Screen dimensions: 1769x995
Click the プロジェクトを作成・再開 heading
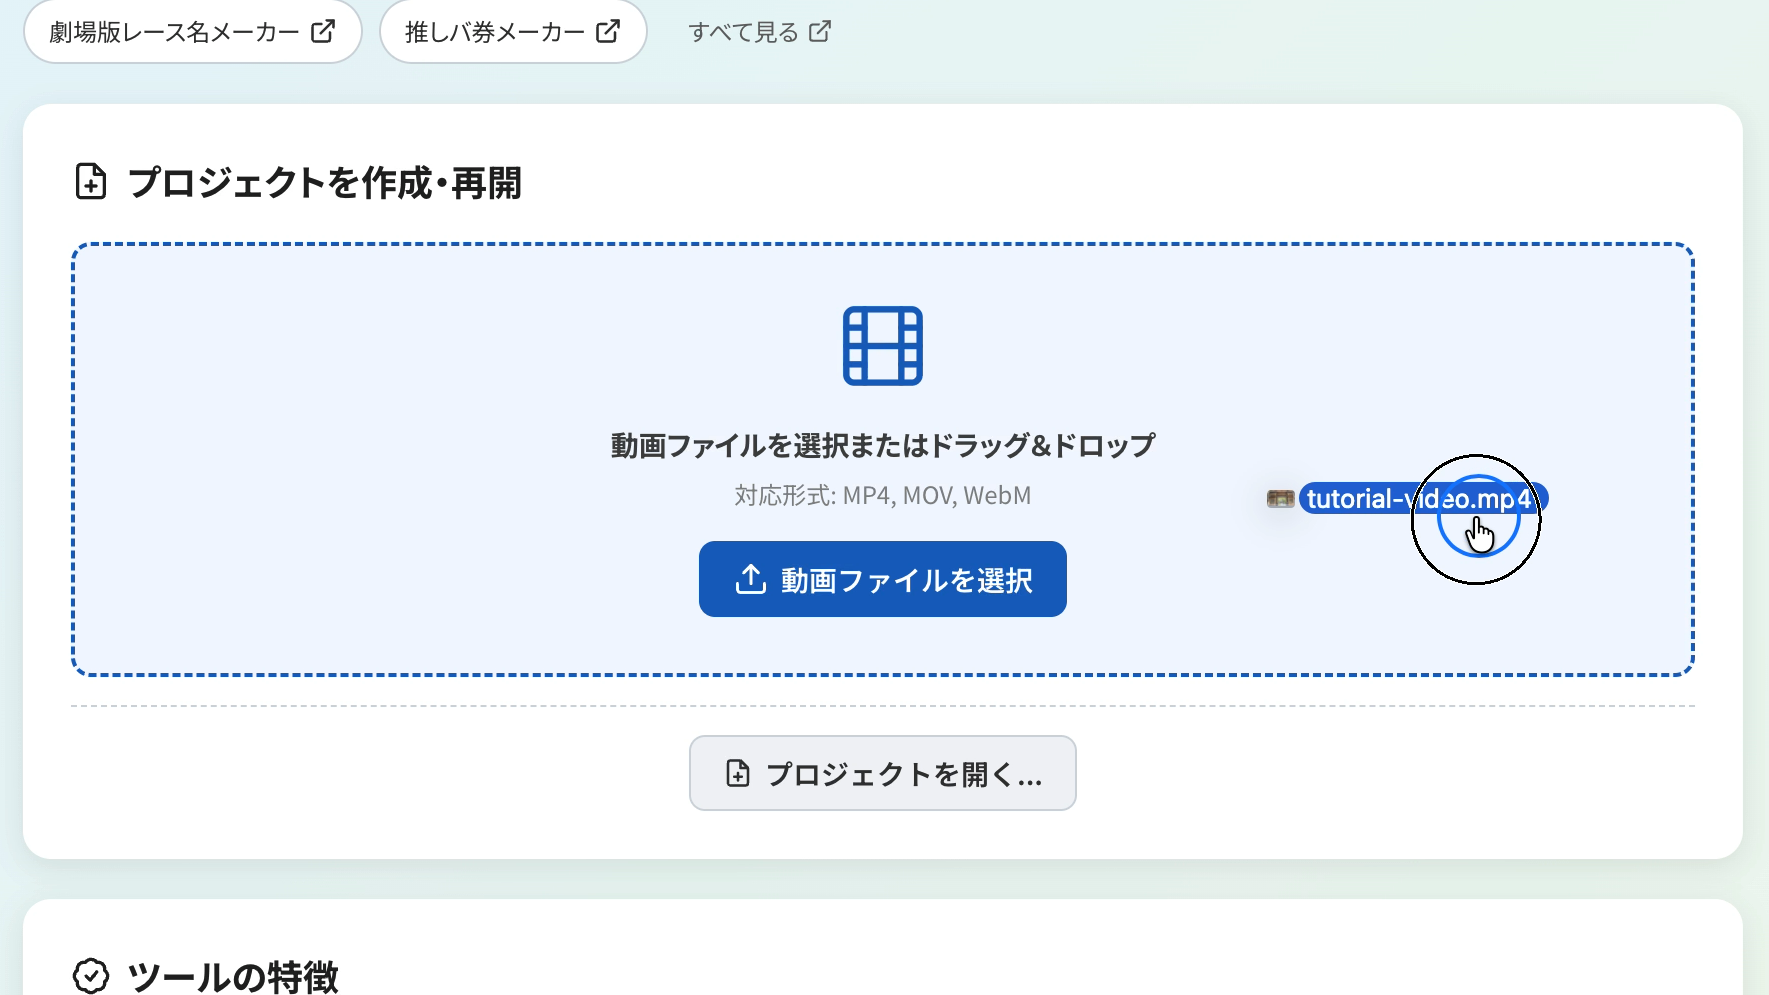pyautogui.click(x=325, y=183)
